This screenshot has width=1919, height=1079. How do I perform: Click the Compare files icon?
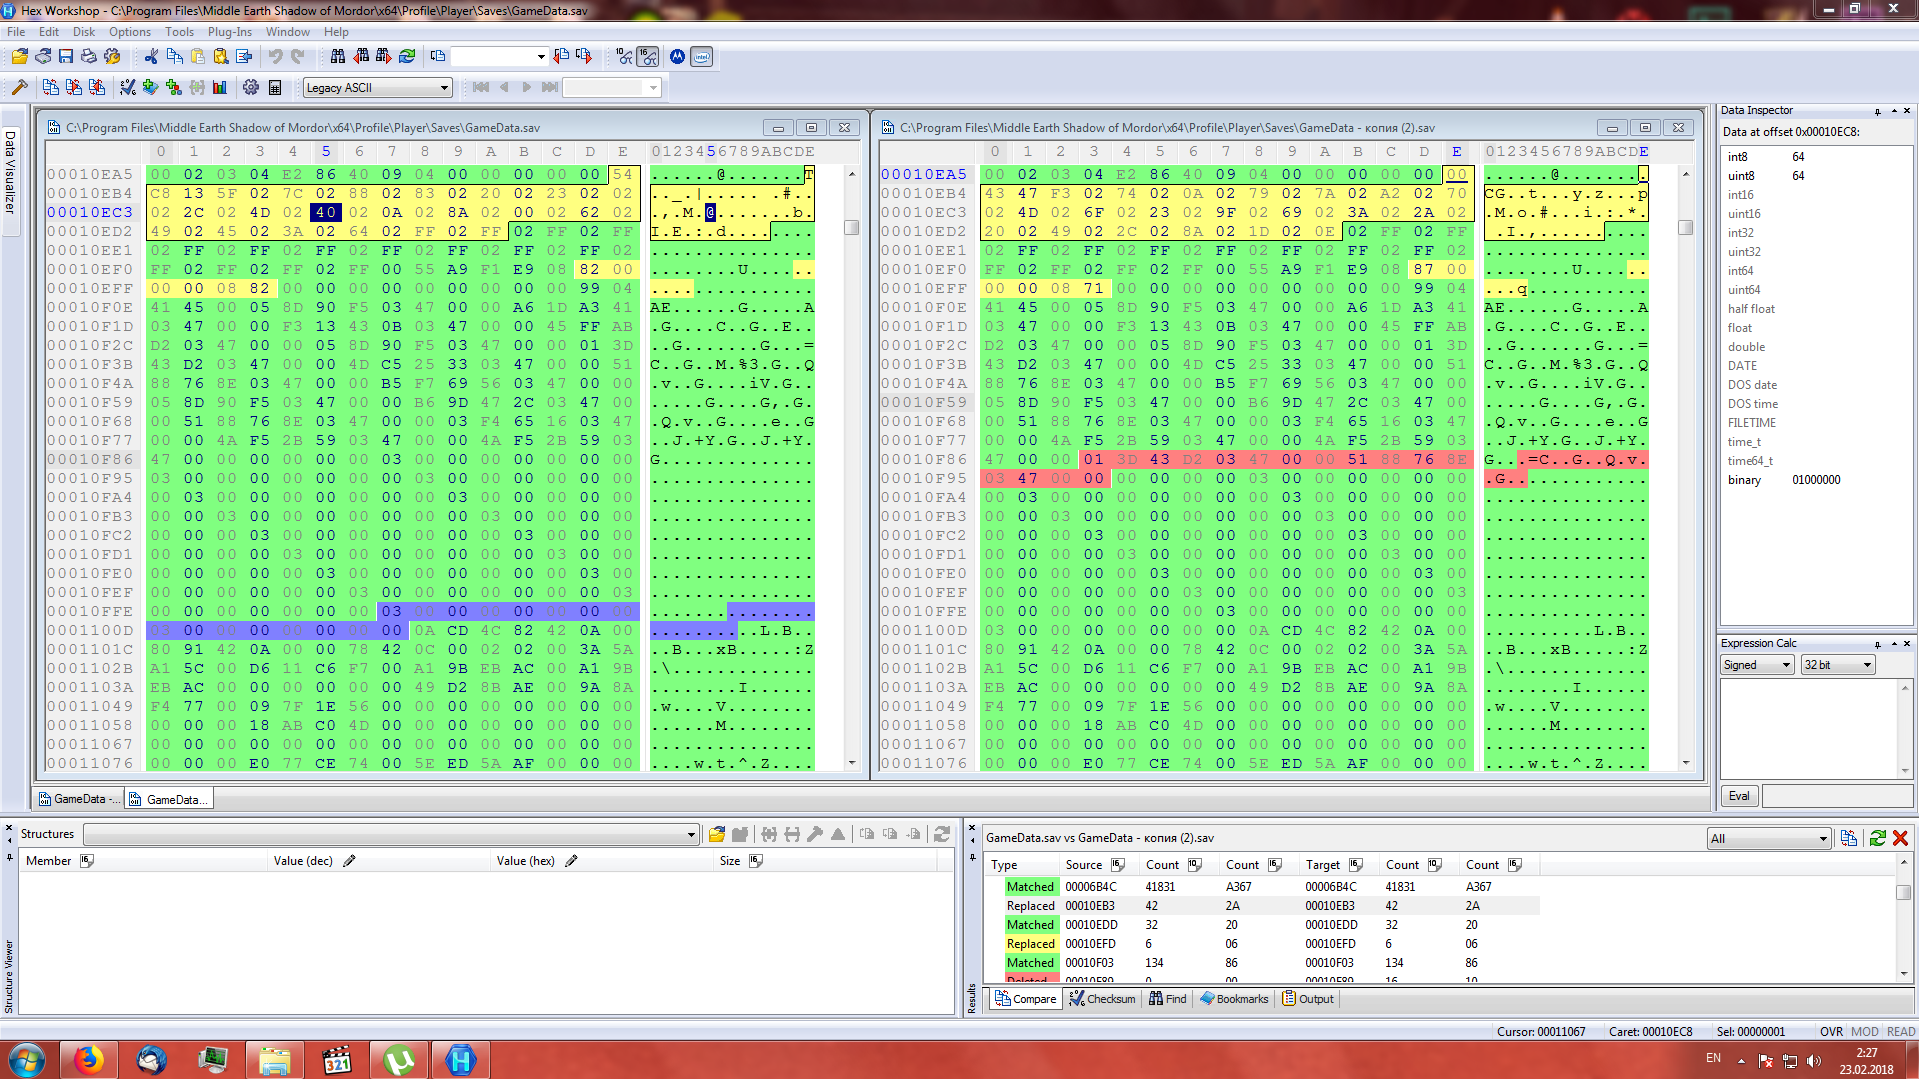51,88
